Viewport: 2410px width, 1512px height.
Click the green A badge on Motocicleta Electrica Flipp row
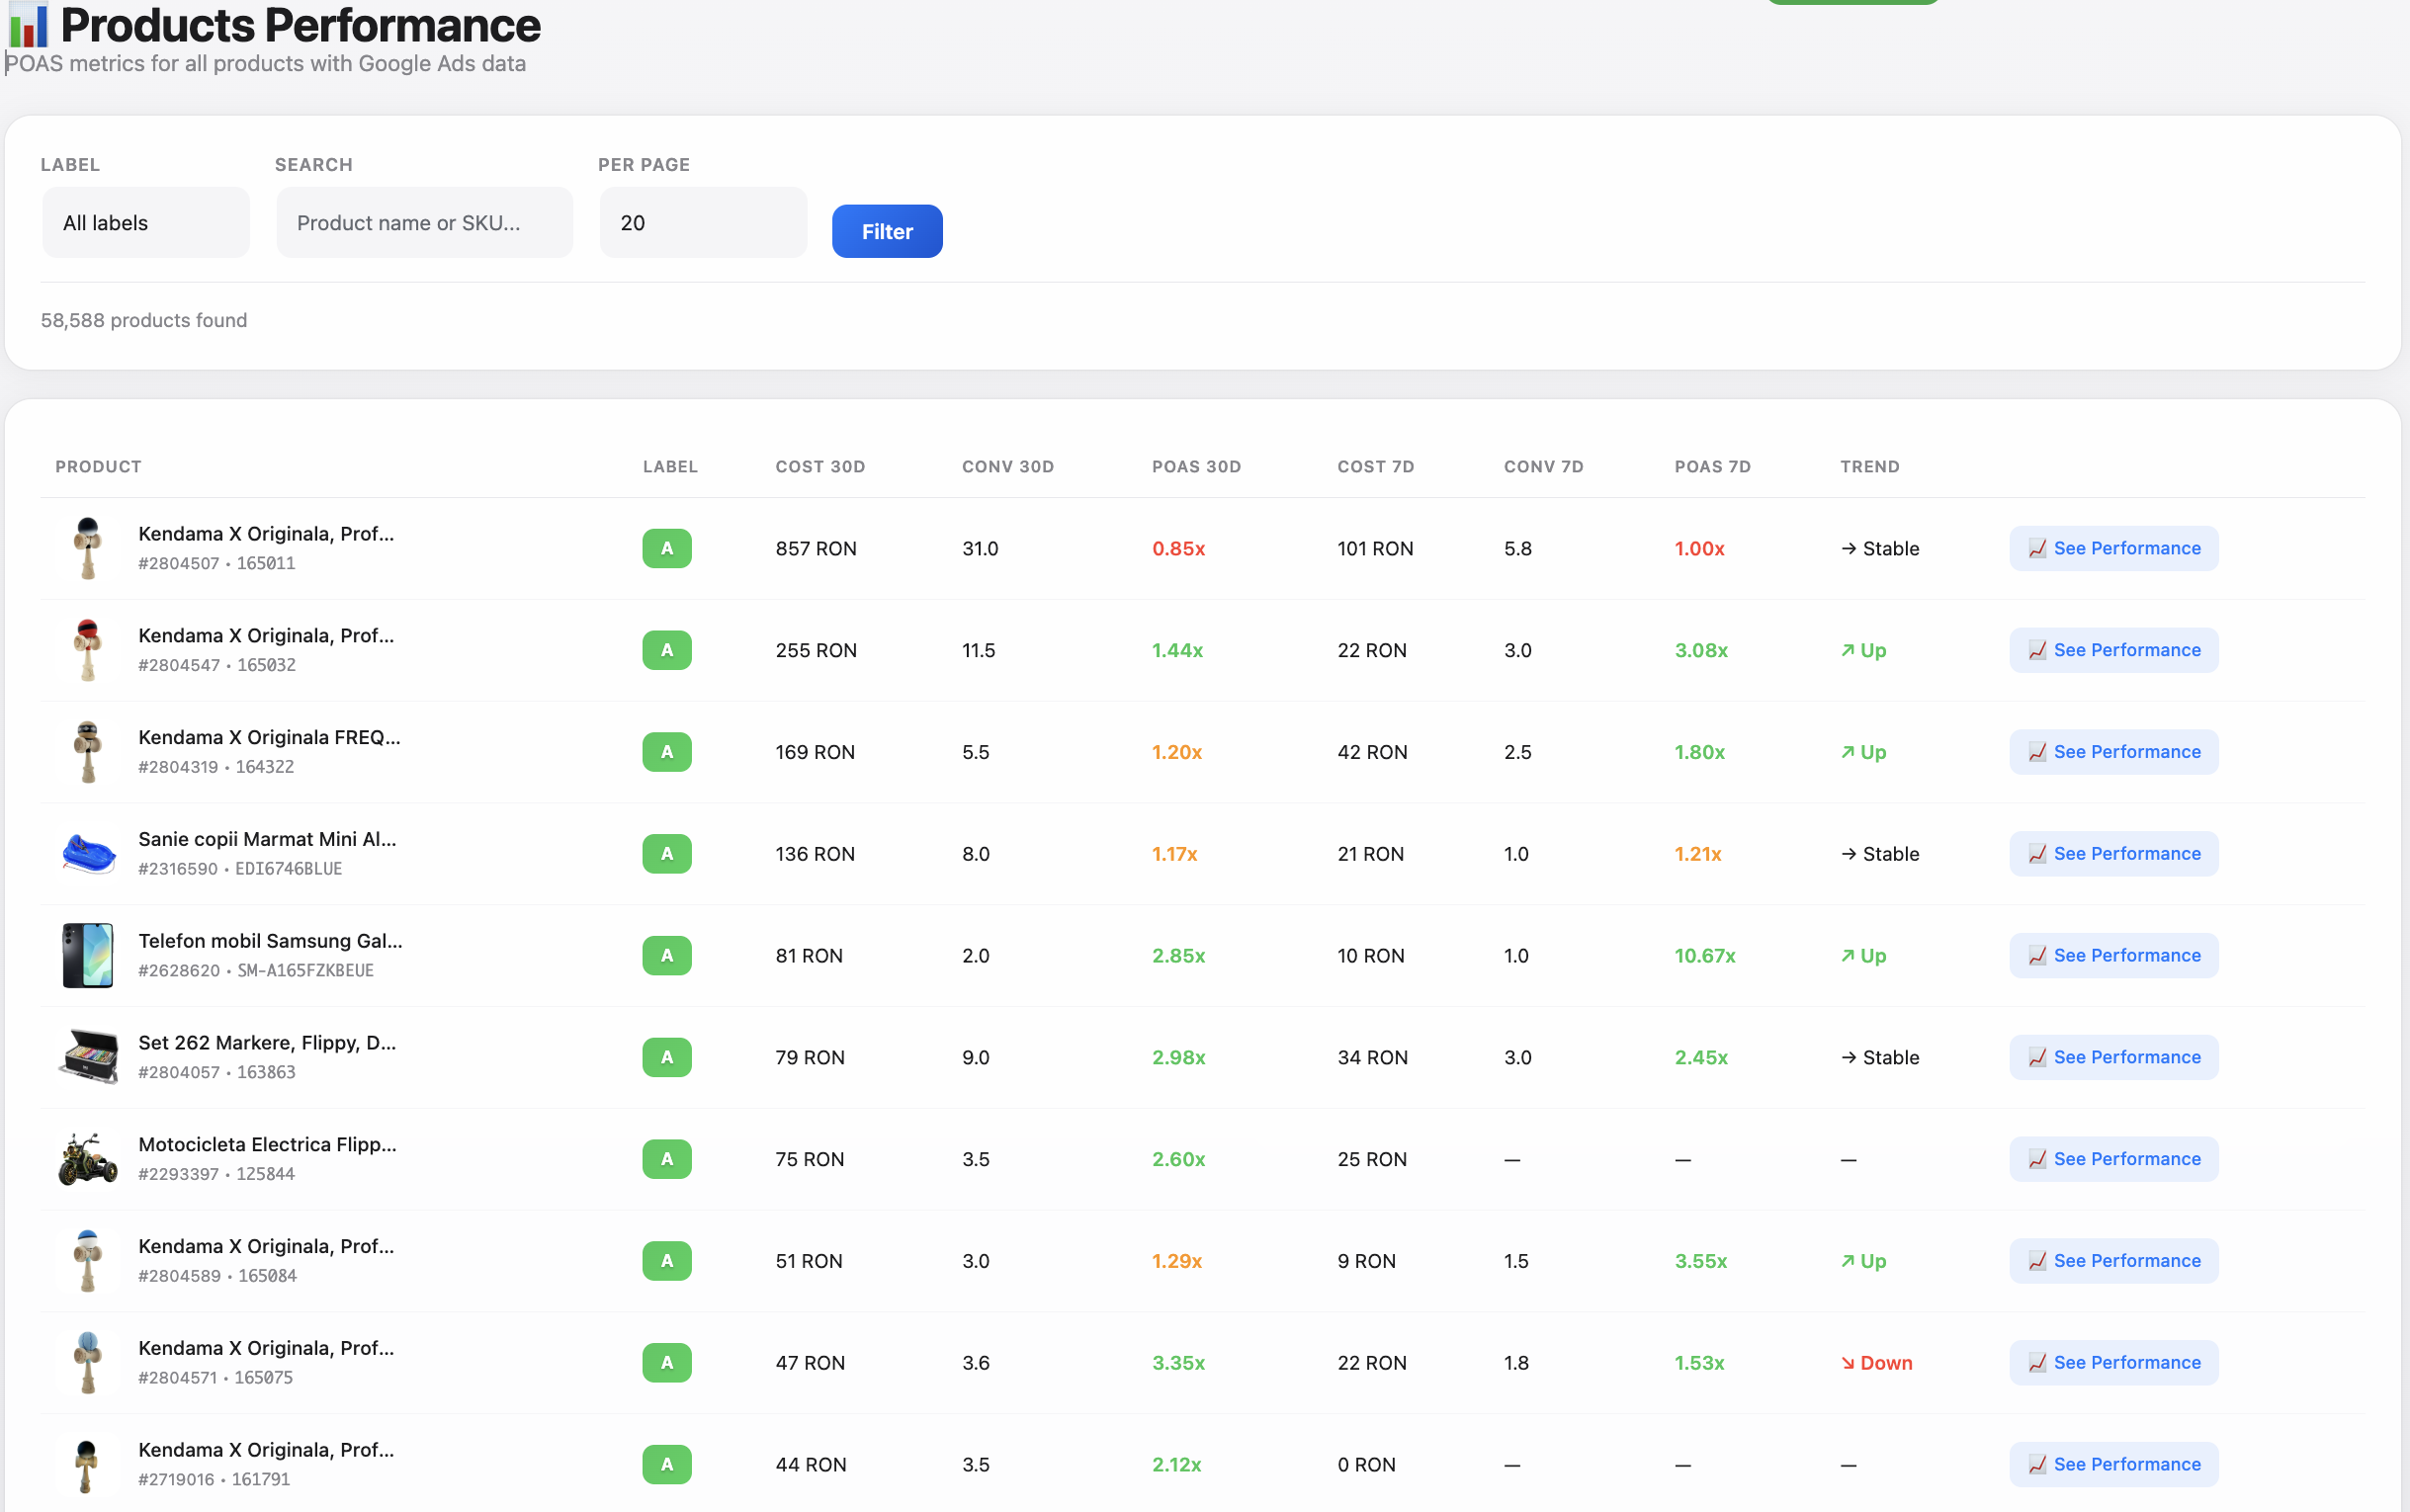(666, 1159)
